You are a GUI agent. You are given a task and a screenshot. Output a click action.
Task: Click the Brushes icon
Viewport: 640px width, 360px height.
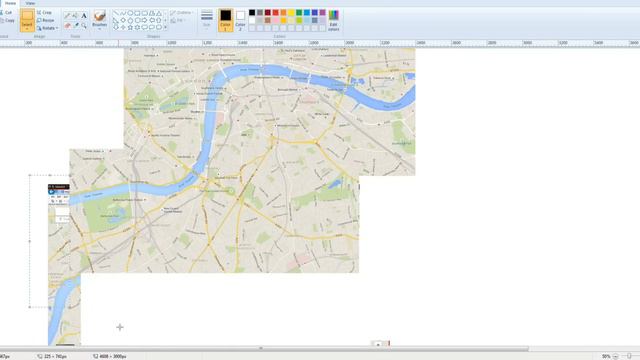tap(100, 16)
